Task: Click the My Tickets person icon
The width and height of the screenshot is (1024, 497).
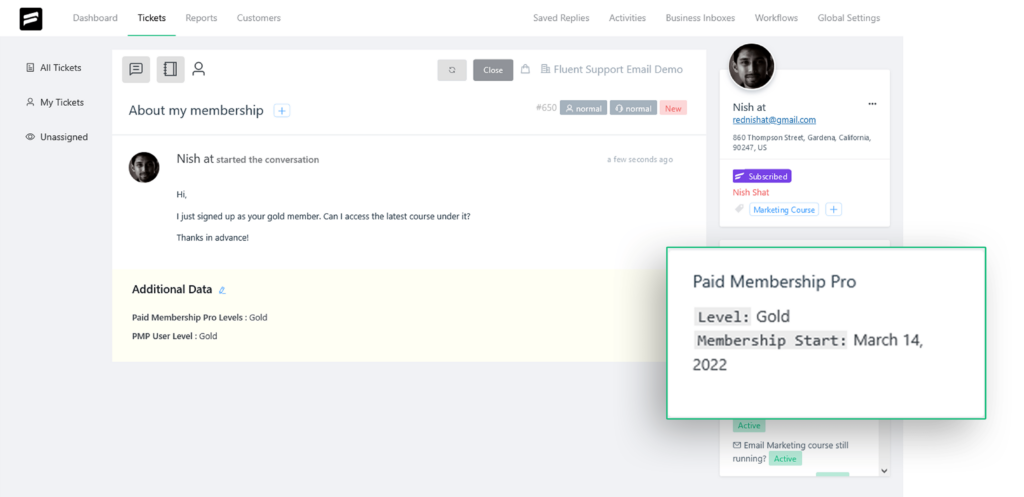Action: point(30,102)
